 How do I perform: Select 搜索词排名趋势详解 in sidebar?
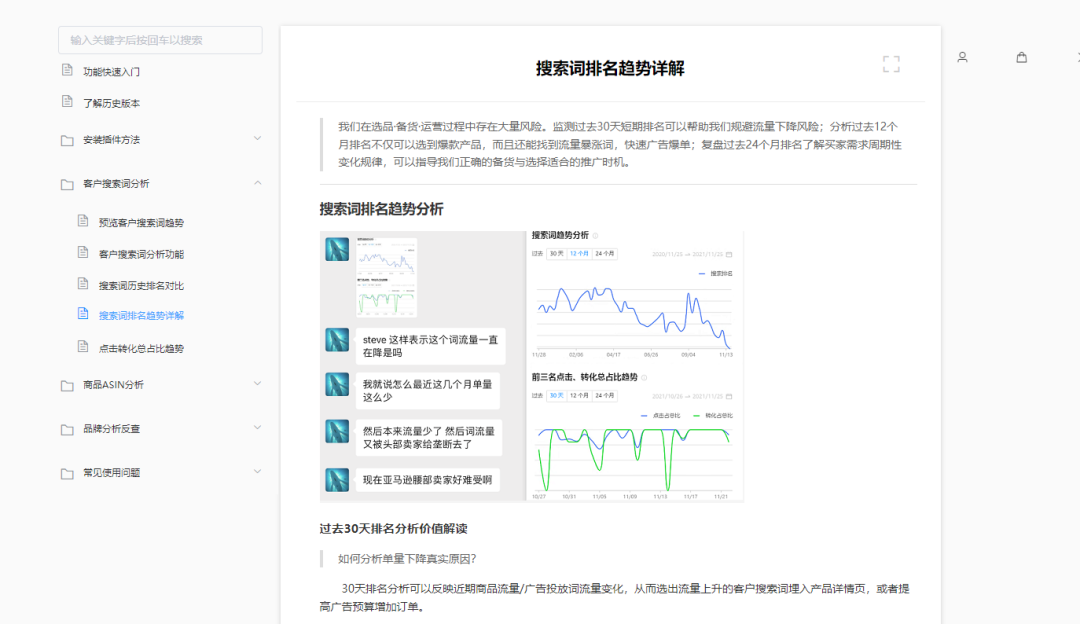click(x=141, y=315)
